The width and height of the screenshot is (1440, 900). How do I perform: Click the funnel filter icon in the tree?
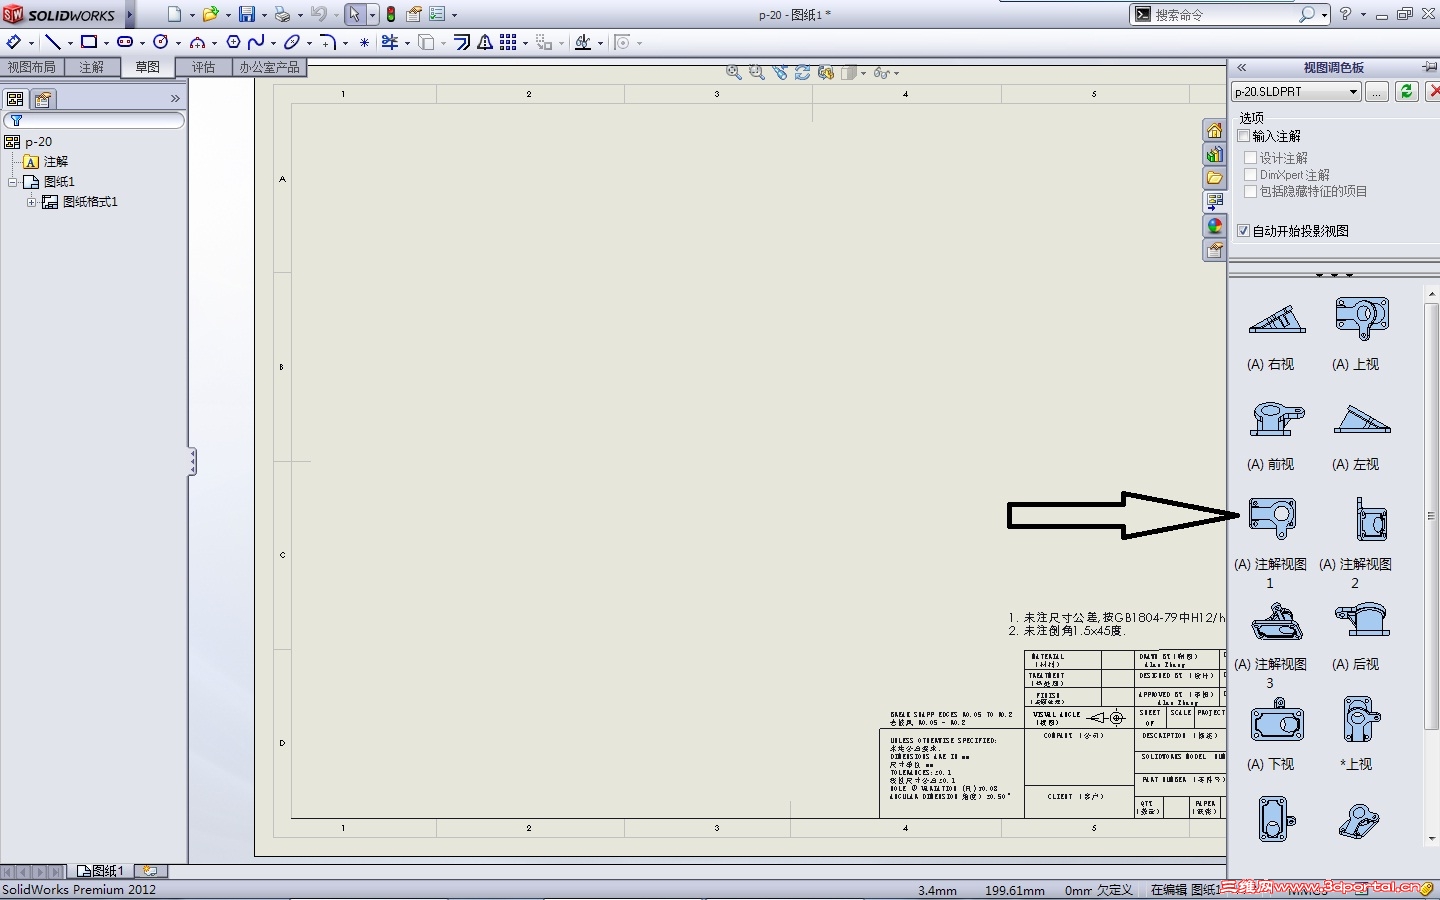(x=16, y=121)
